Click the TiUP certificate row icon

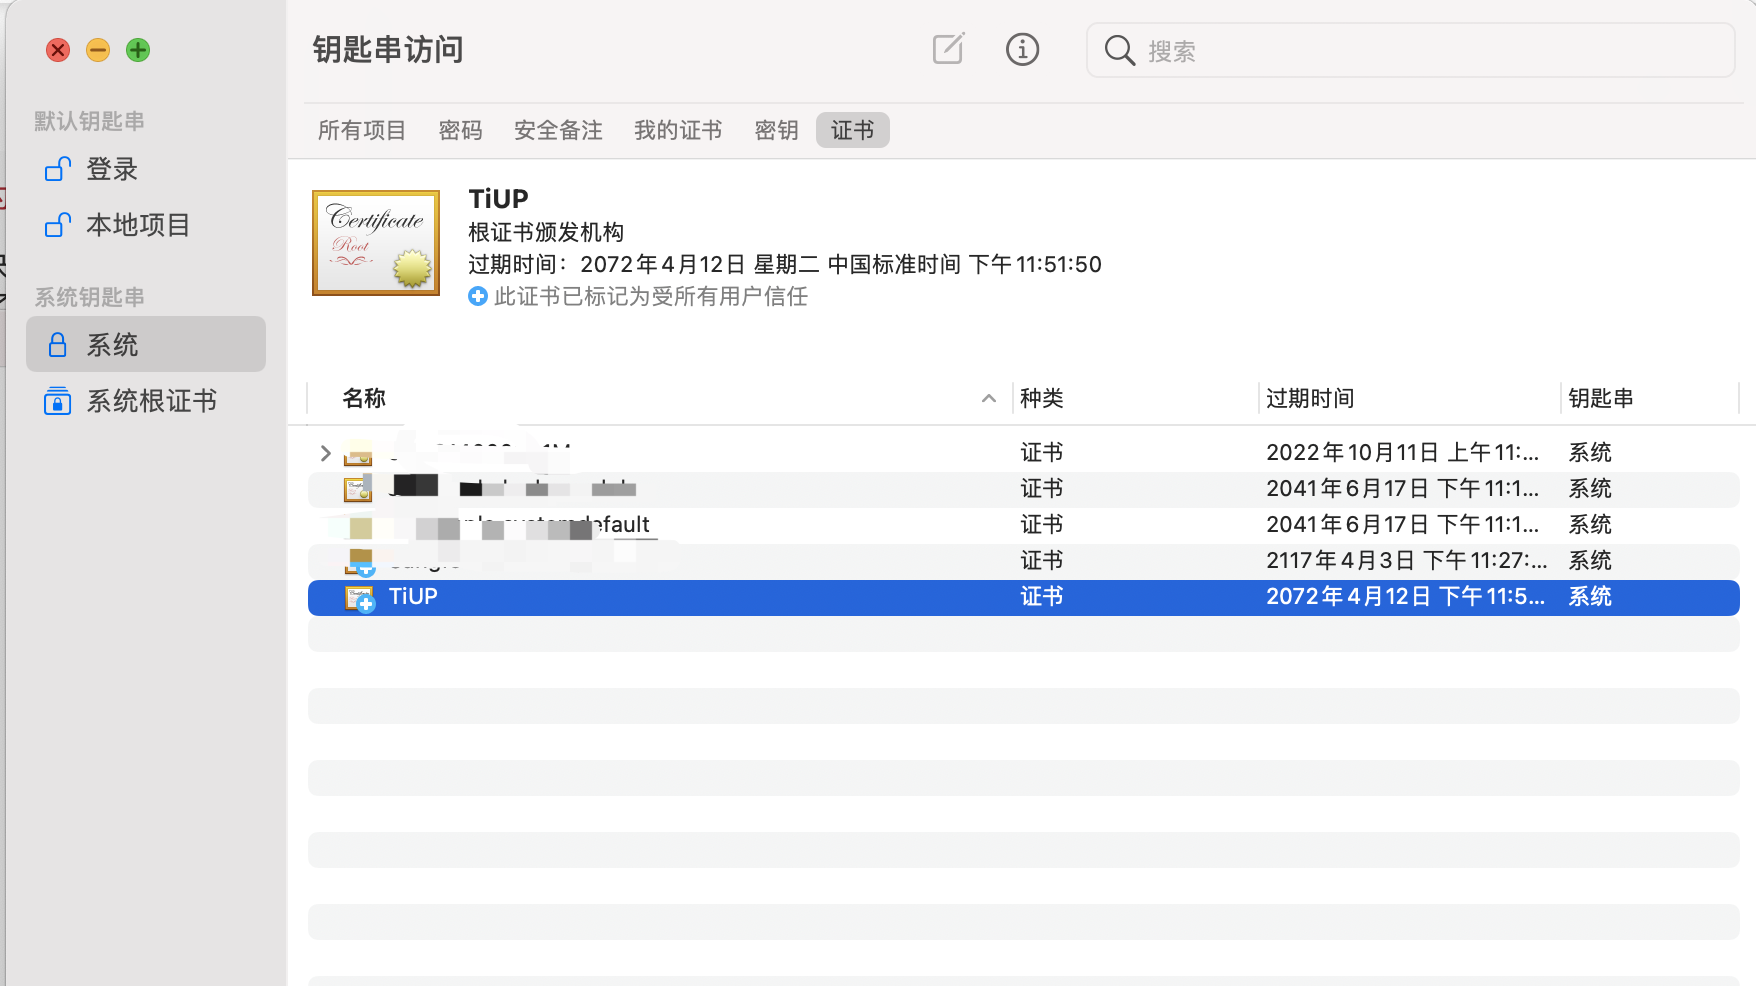click(x=359, y=597)
